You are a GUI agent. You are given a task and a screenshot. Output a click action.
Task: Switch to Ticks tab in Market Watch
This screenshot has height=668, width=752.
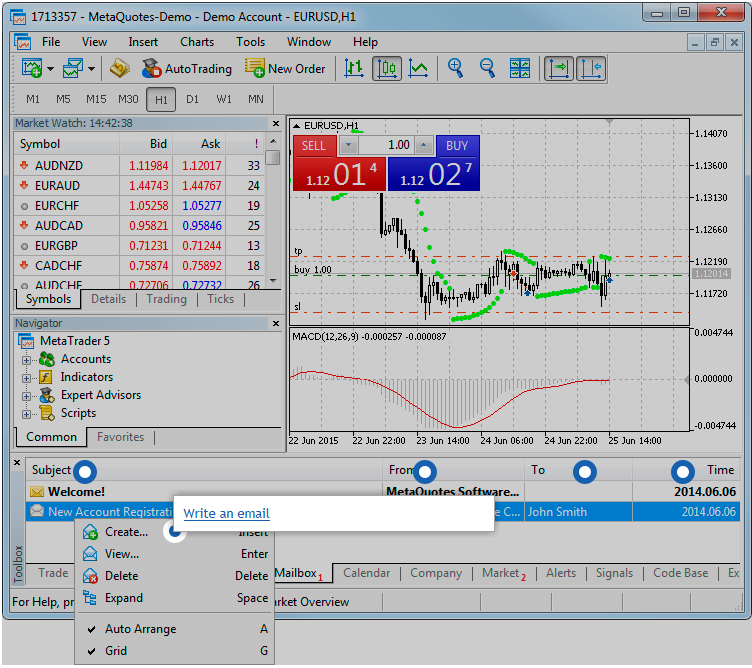(x=220, y=299)
